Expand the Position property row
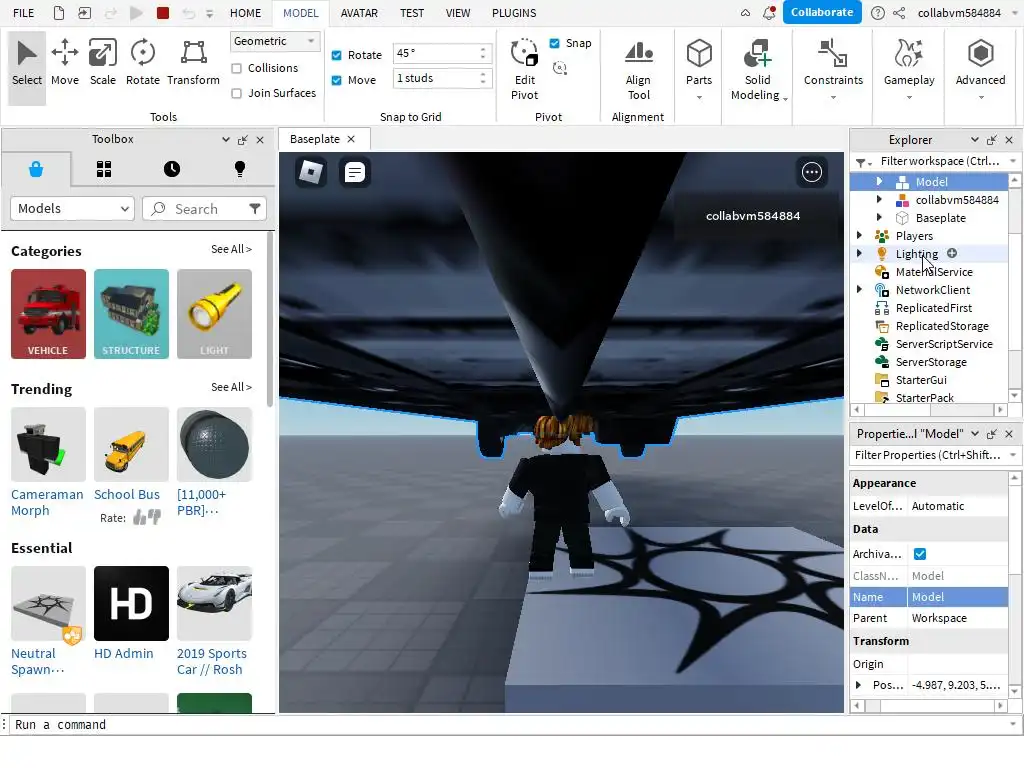Viewport: 1024px width, 768px height. 858,684
